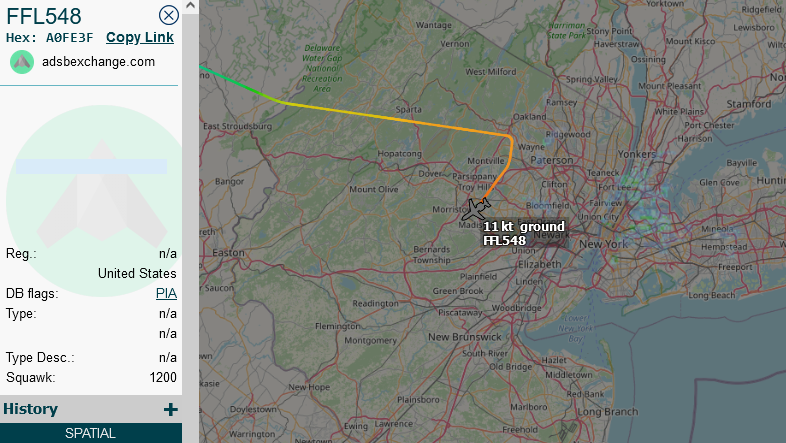Select the SPATIAL section header
Screen dimensions: 786x443
pos(91,433)
